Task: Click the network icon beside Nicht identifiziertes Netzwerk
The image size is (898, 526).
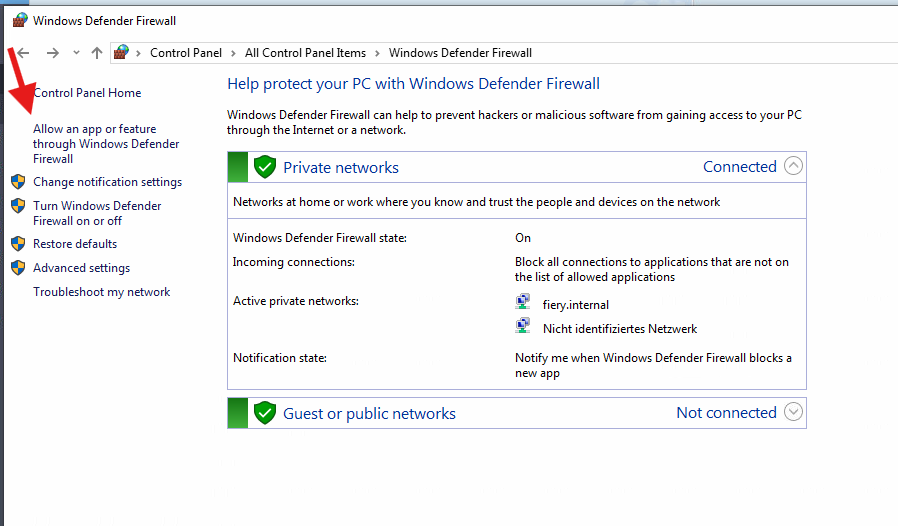Action: pos(522,325)
